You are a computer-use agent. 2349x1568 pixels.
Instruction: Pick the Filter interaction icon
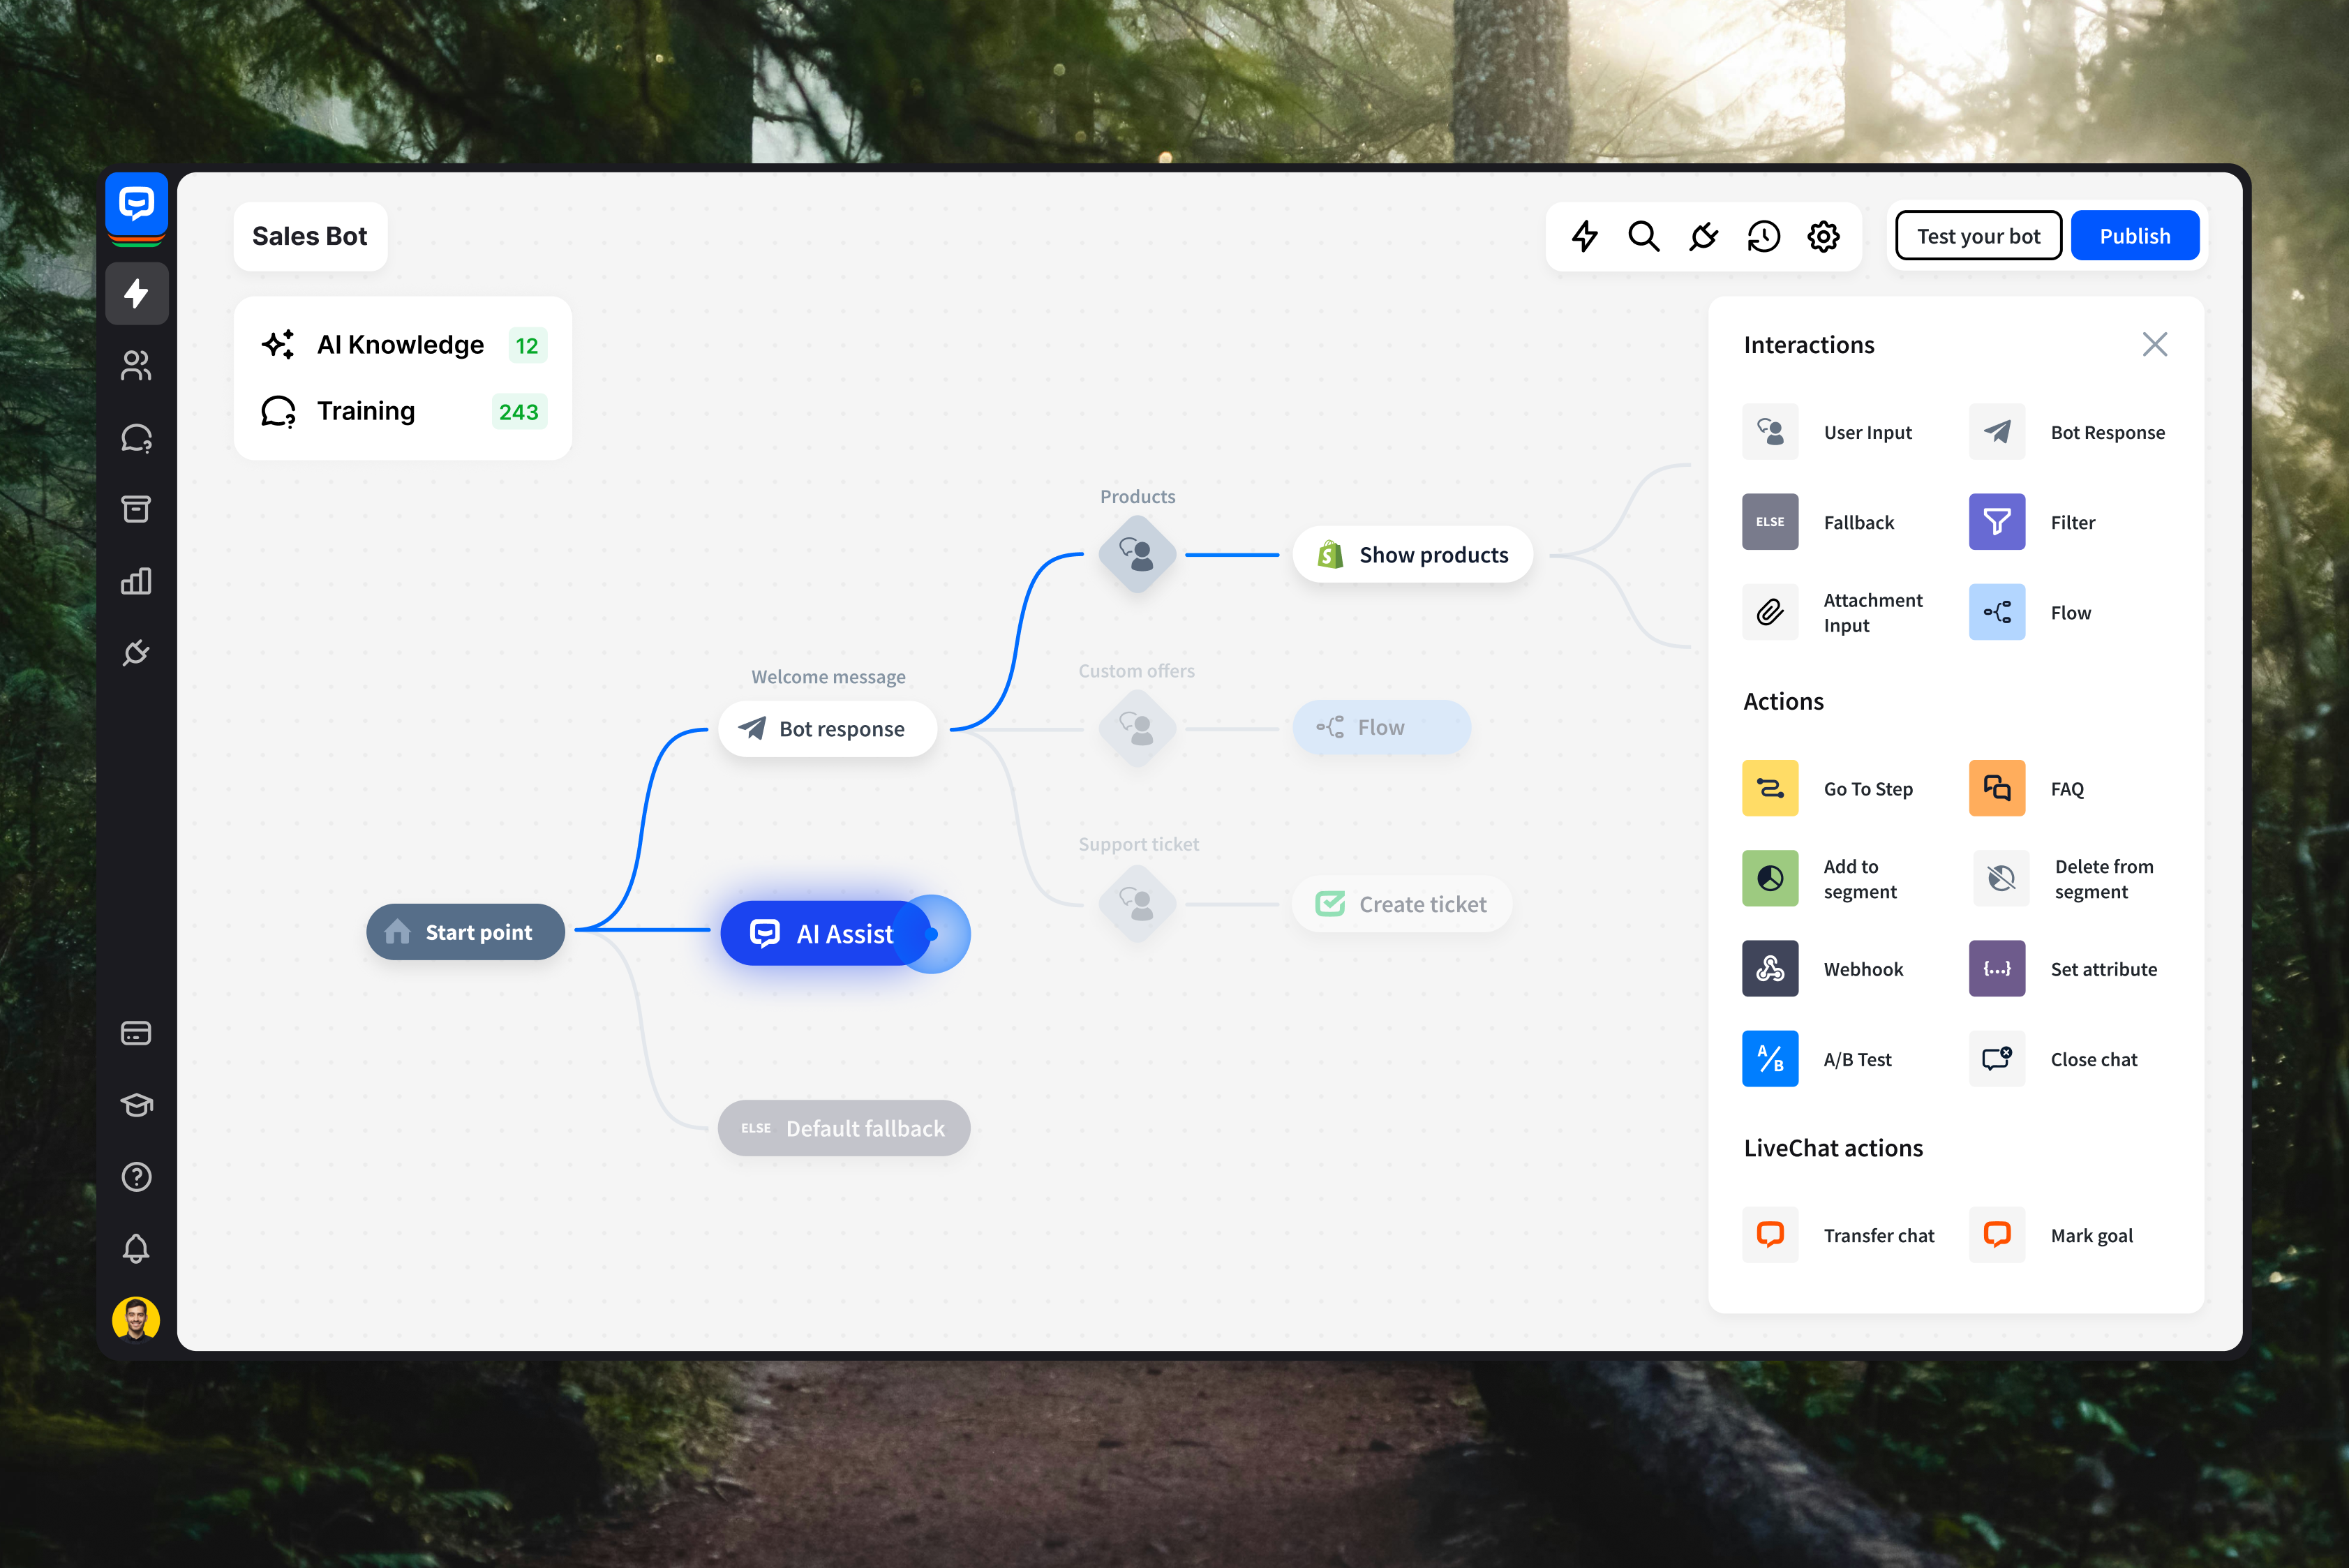pos(1997,522)
